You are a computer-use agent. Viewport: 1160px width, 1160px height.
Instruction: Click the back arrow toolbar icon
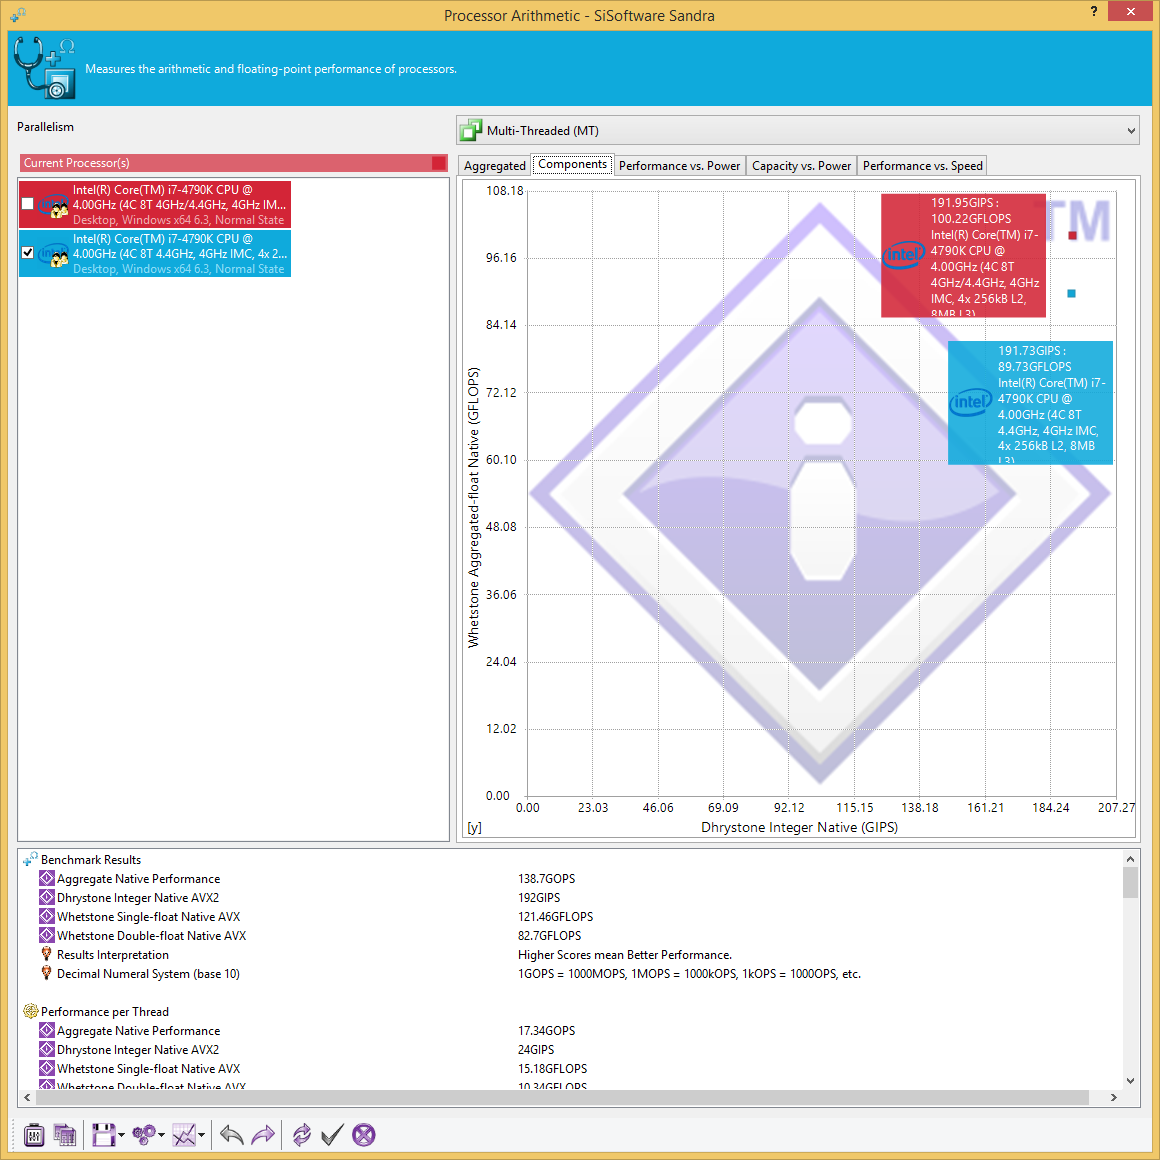[x=232, y=1134]
